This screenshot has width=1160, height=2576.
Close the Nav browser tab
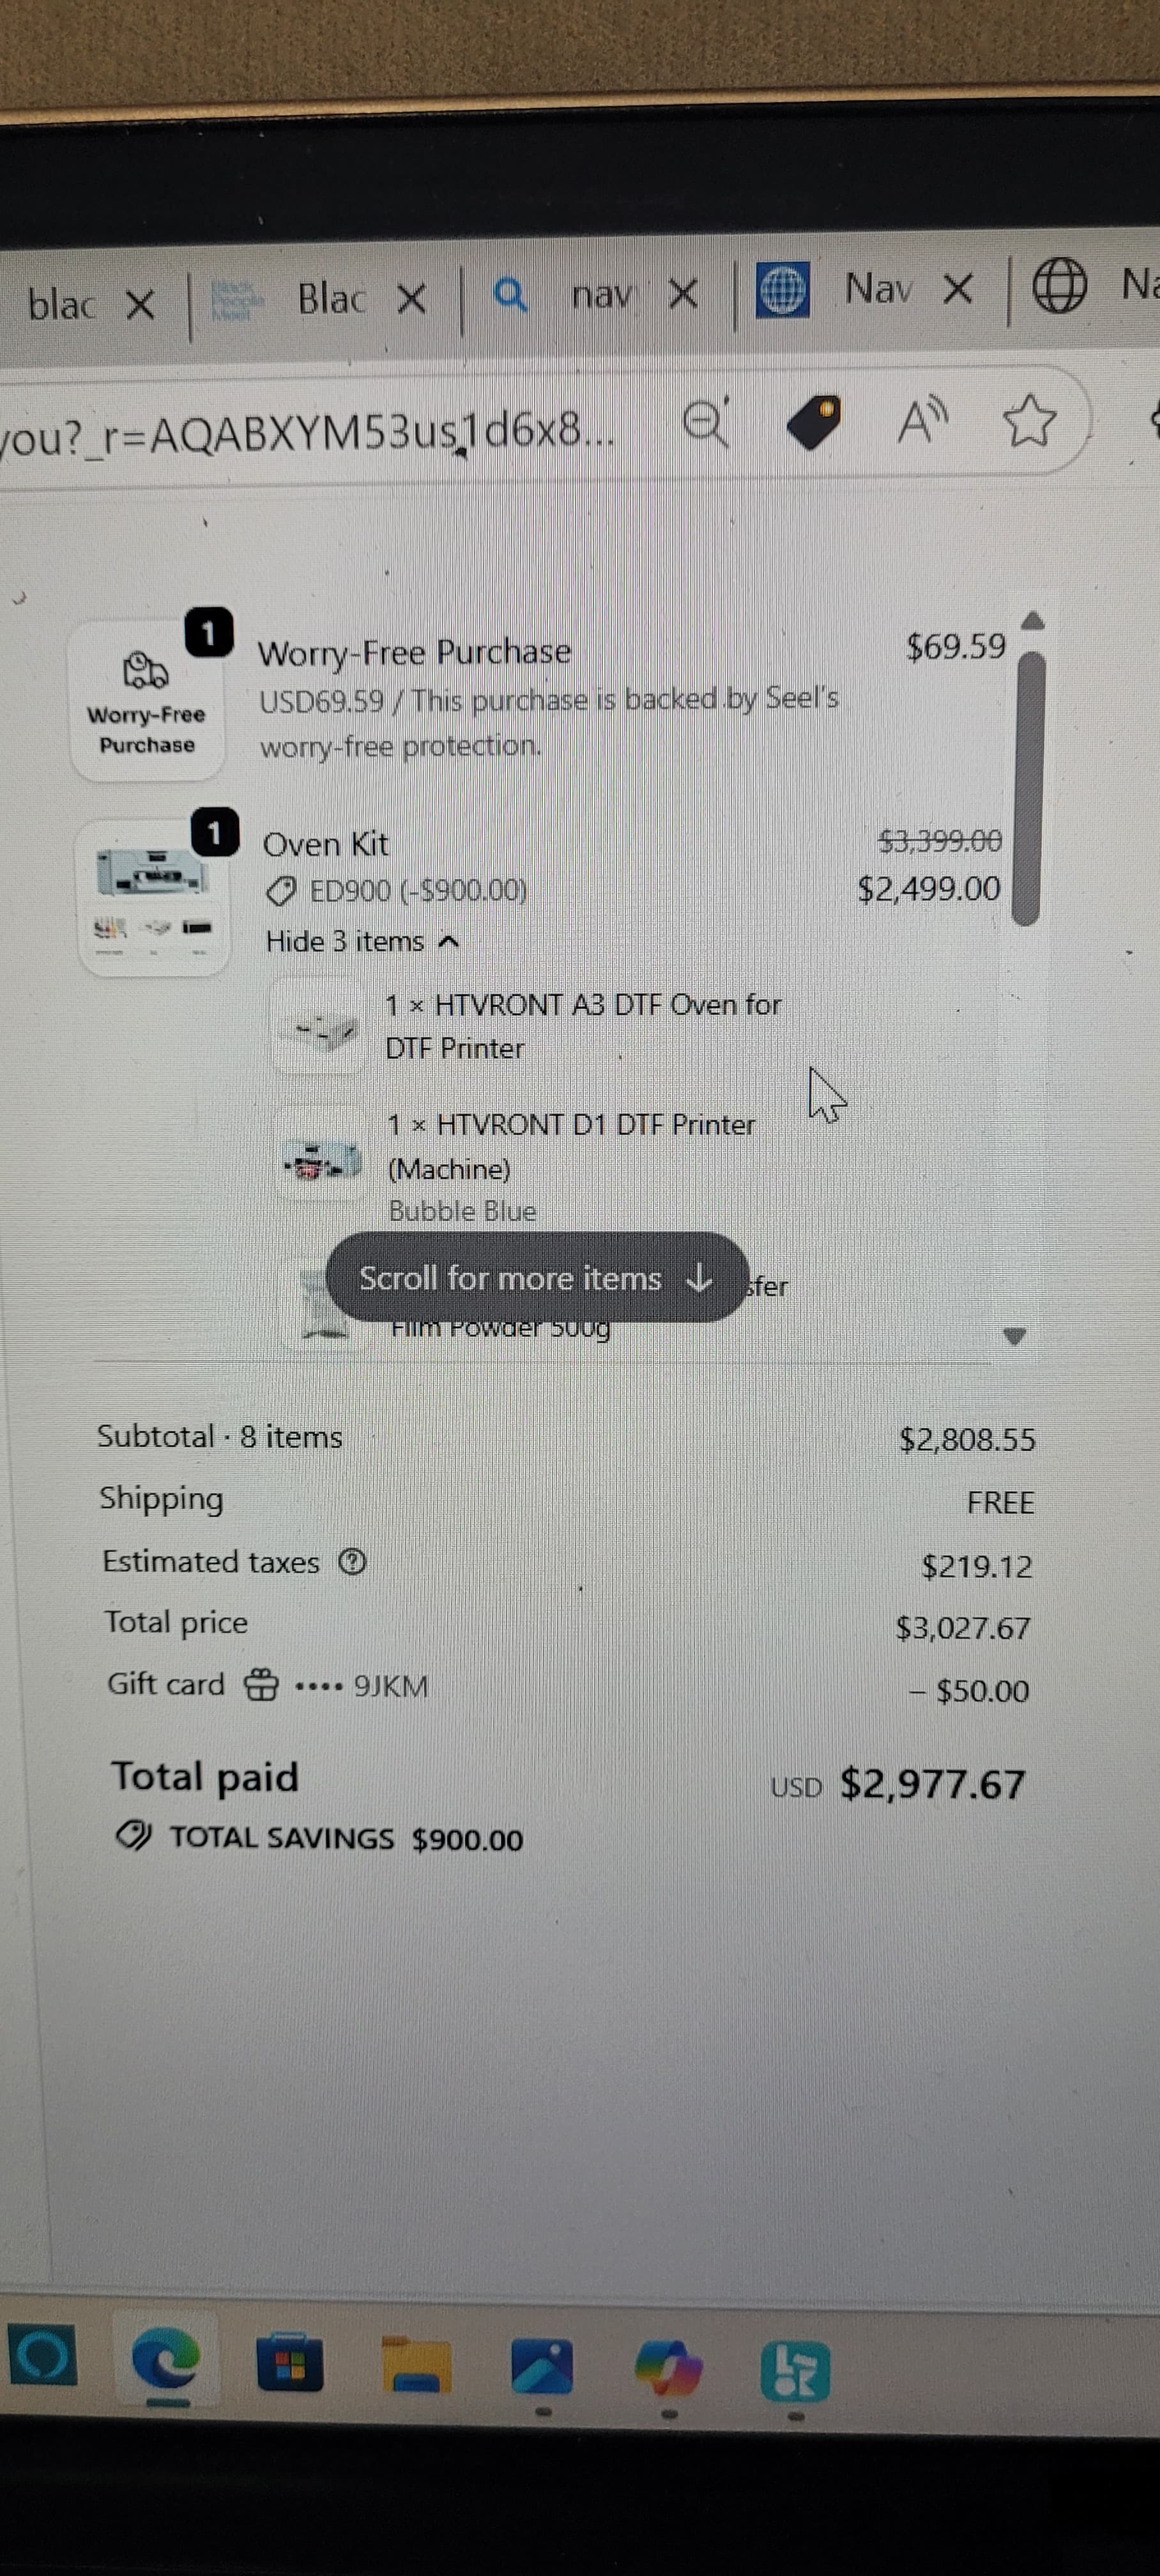957,290
